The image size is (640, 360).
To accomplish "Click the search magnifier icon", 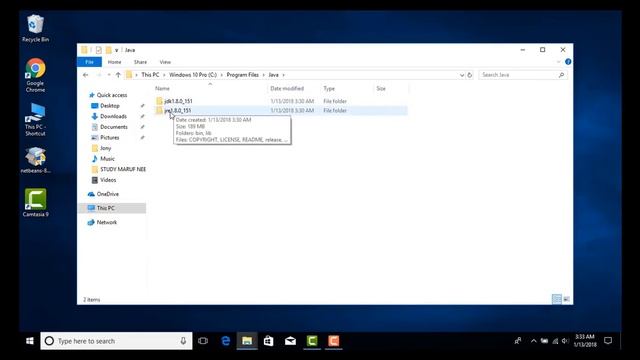I will 561,75.
